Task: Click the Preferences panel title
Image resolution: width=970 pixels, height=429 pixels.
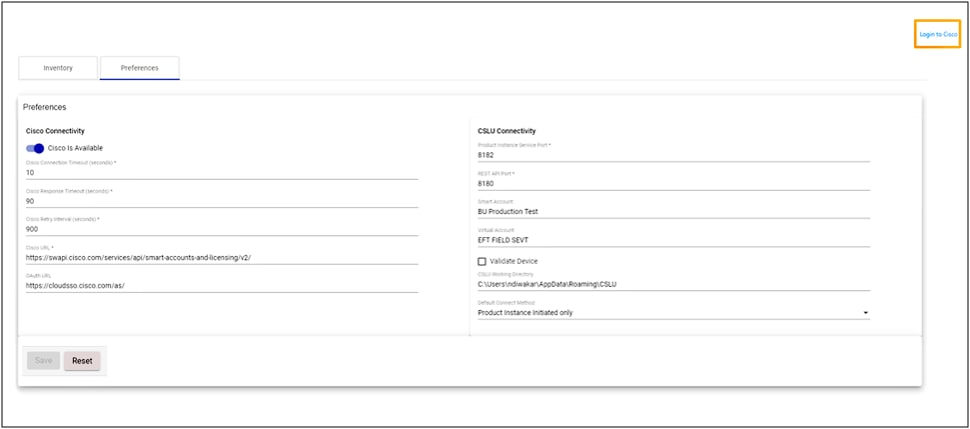Action: click(45, 107)
